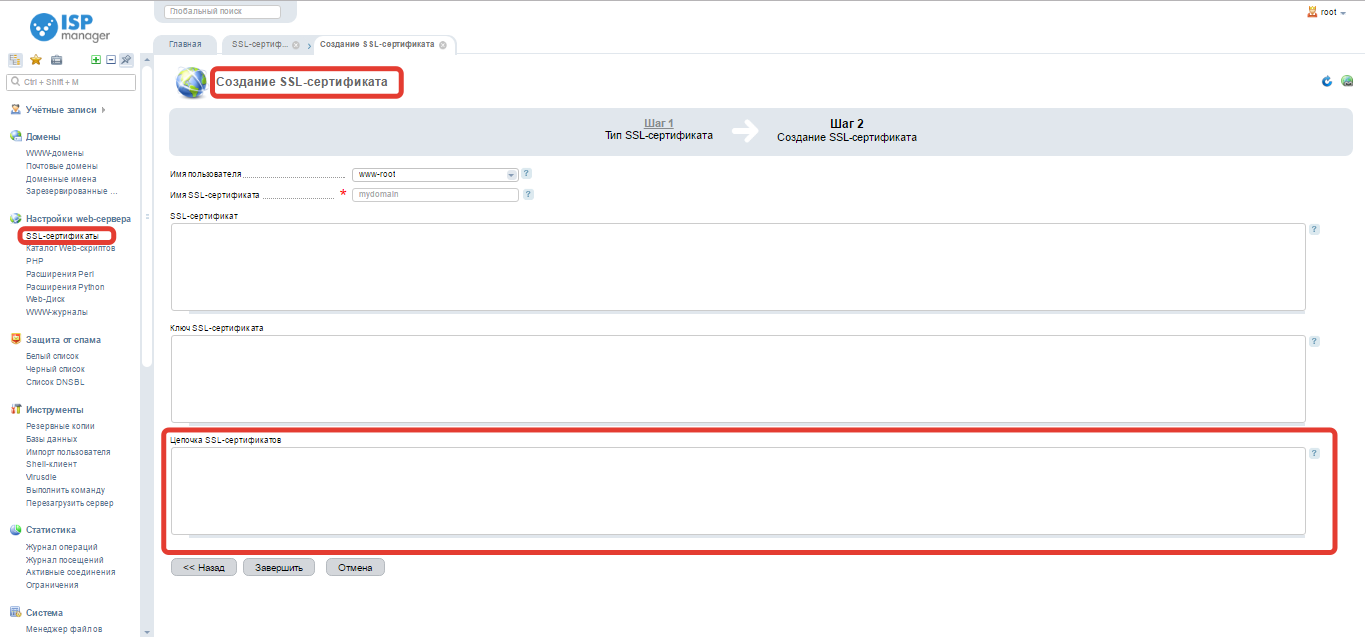The width and height of the screenshot is (1365, 637).
Task: Click the refresh icon in page header
Action: 1327,81
